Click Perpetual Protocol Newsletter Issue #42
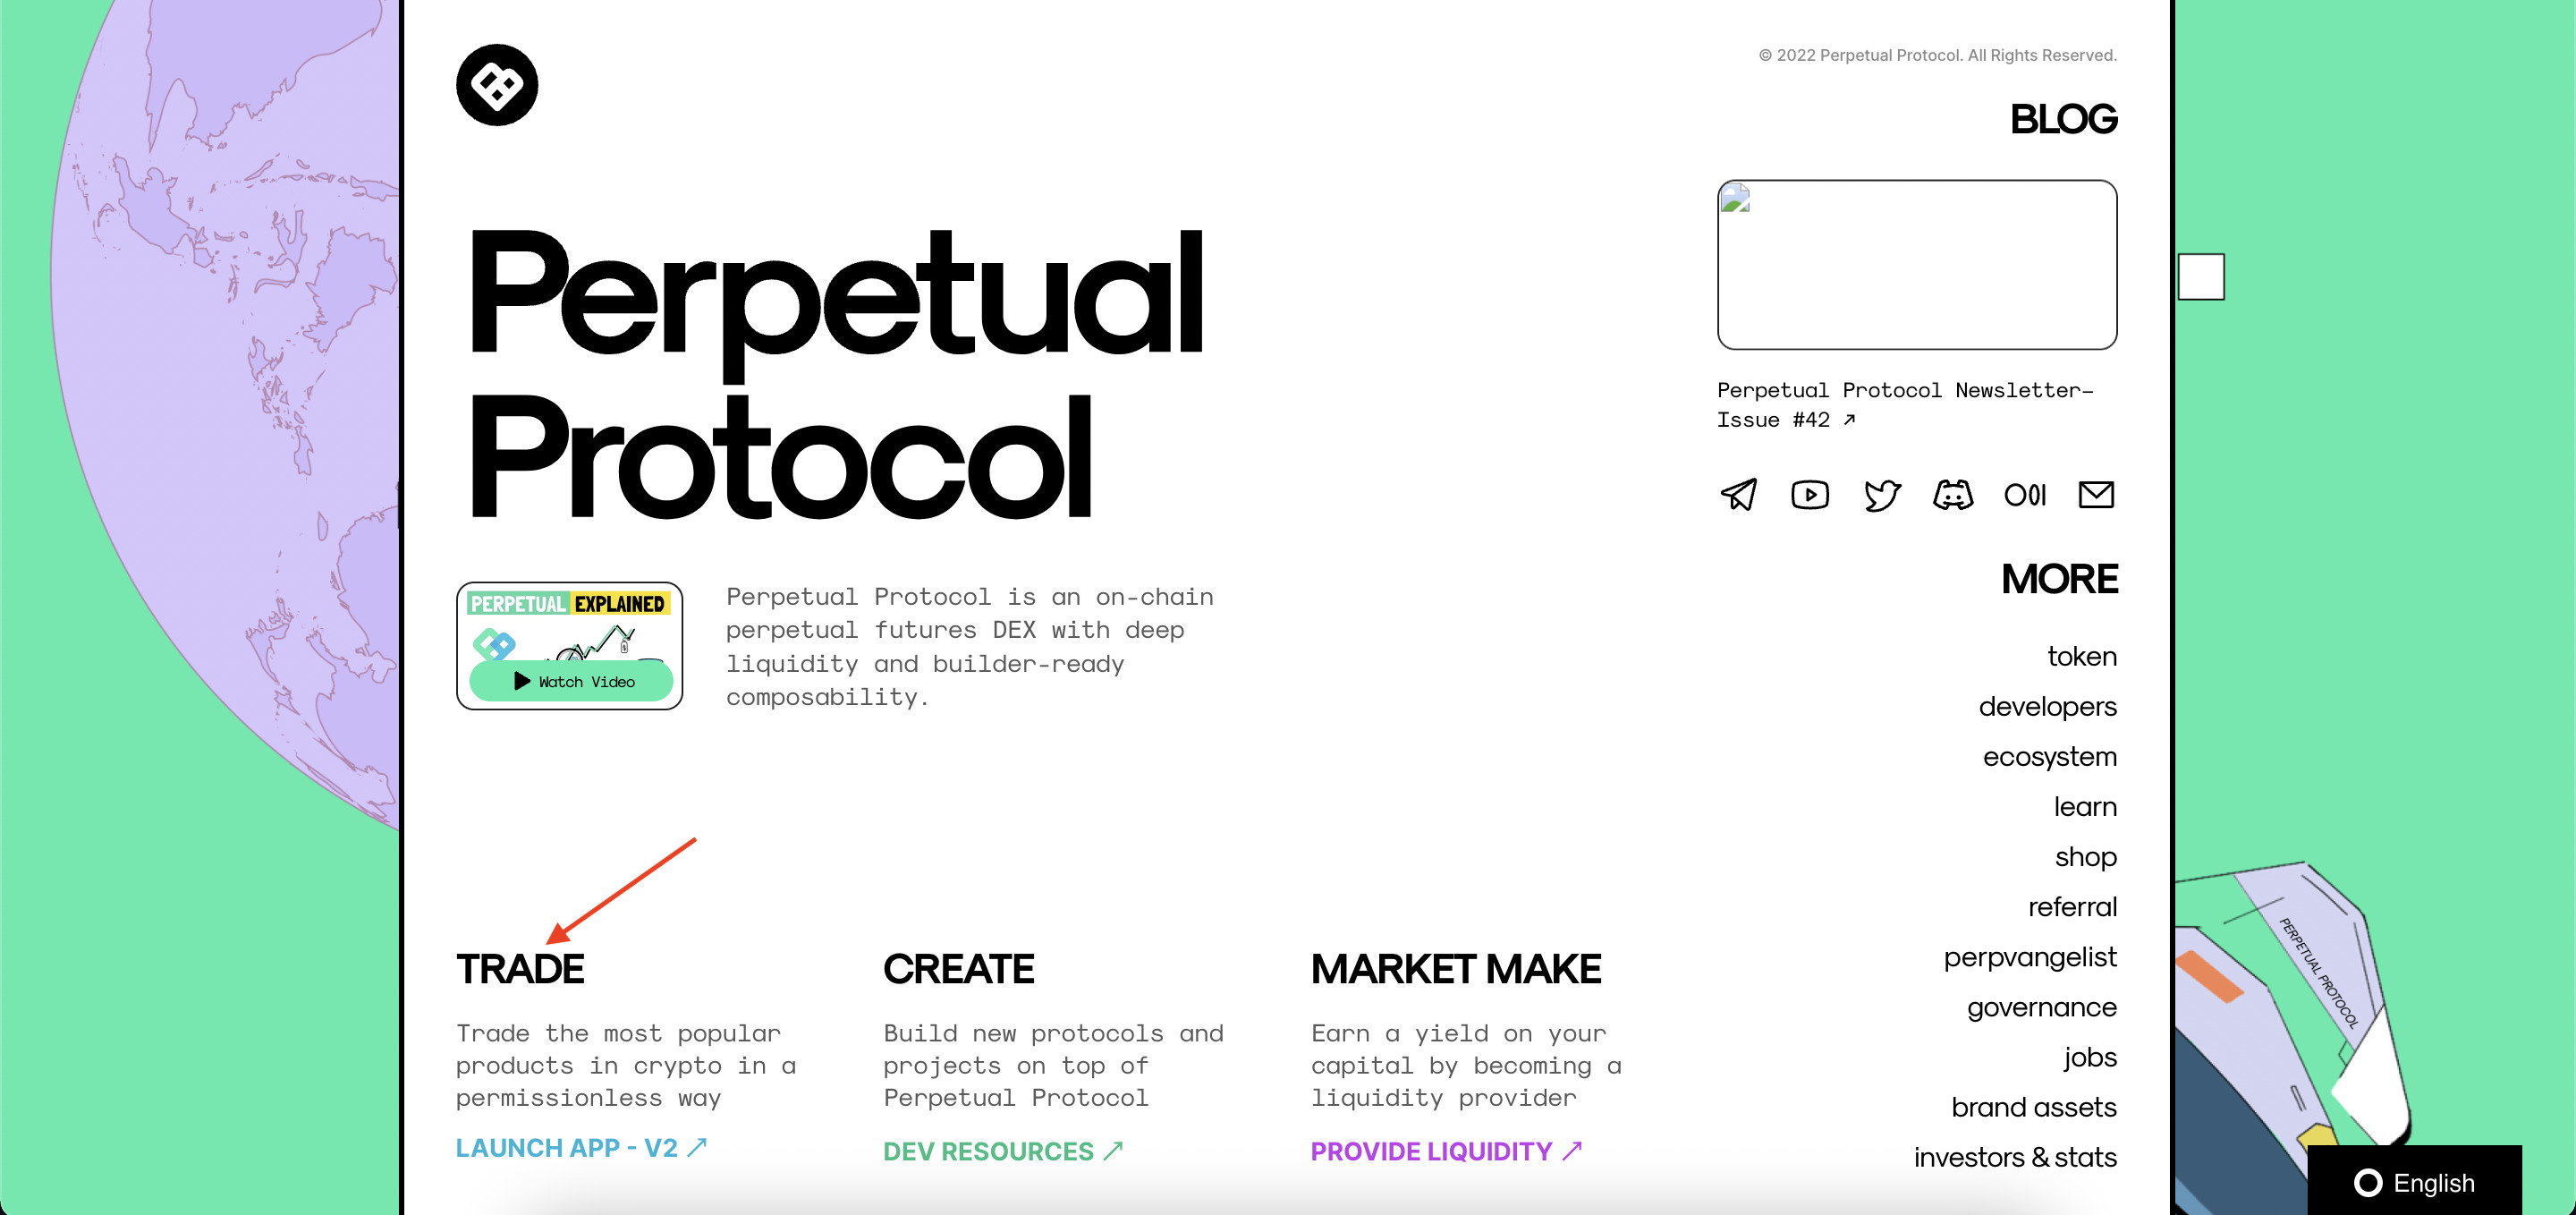The width and height of the screenshot is (2576, 1215). click(1906, 404)
